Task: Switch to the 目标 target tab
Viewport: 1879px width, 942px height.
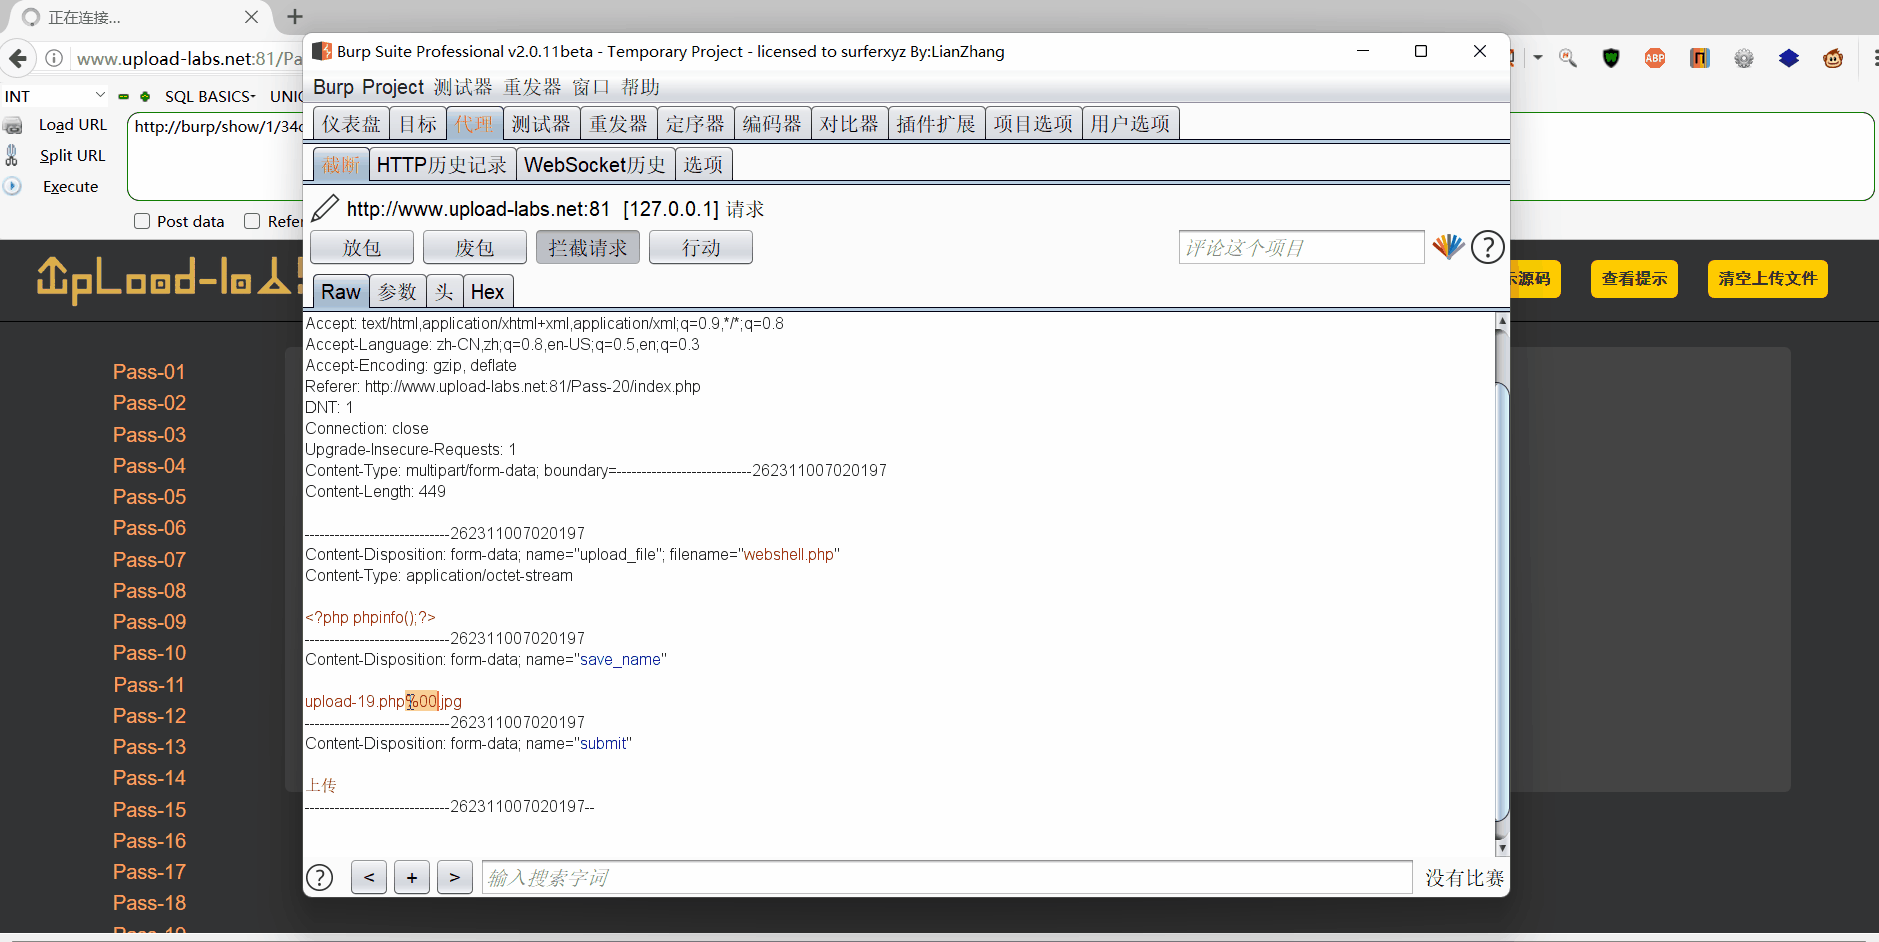Action: [418, 124]
